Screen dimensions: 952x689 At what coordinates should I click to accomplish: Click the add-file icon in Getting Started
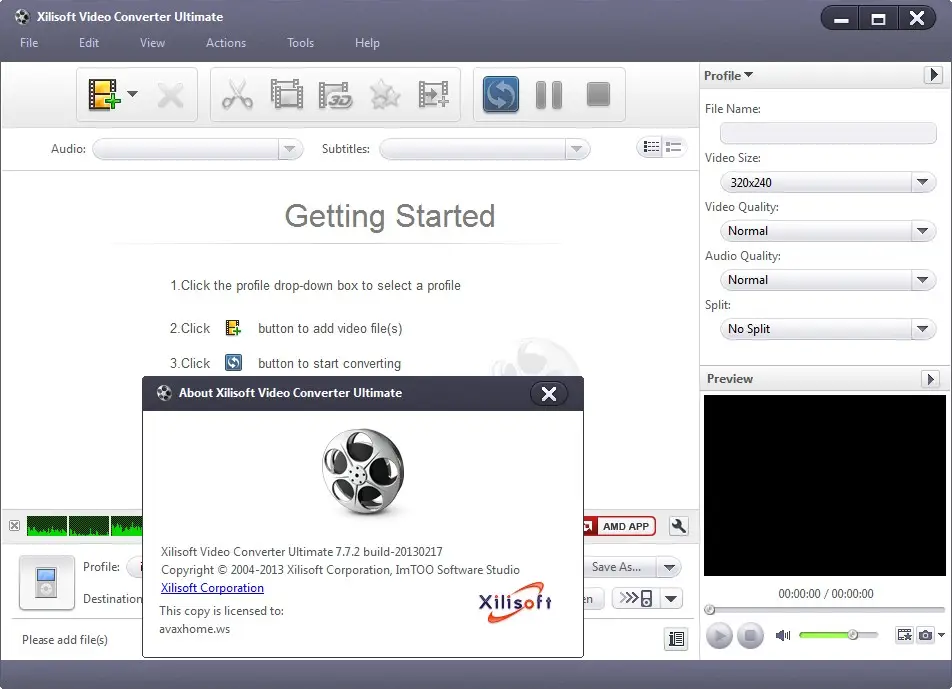[x=233, y=328]
